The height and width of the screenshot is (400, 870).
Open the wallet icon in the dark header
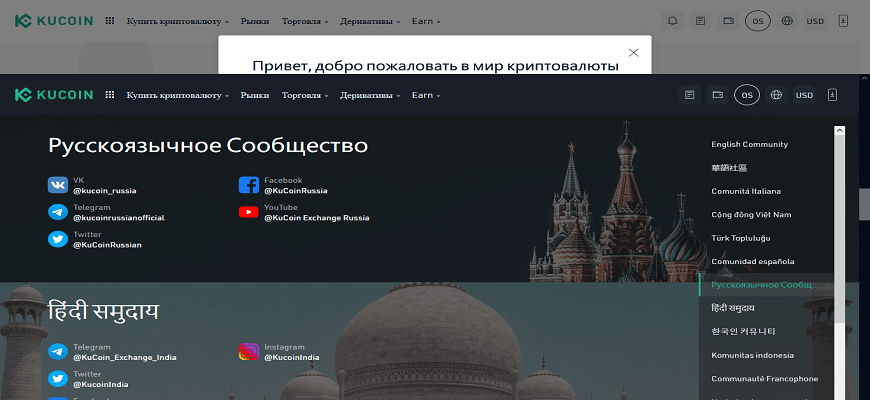(717, 95)
